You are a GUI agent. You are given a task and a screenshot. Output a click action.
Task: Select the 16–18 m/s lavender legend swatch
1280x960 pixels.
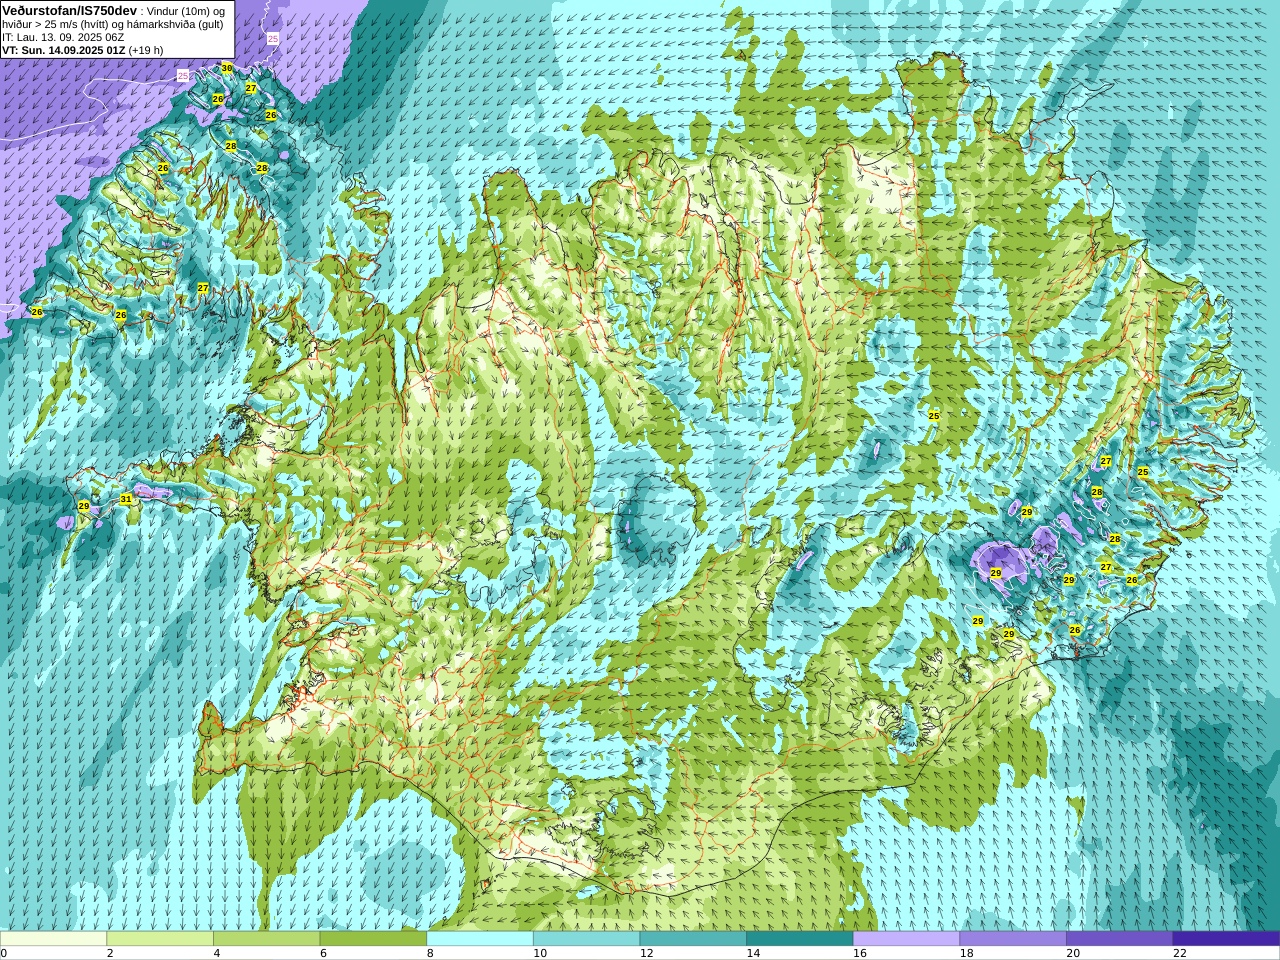click(x=906, y=938)
